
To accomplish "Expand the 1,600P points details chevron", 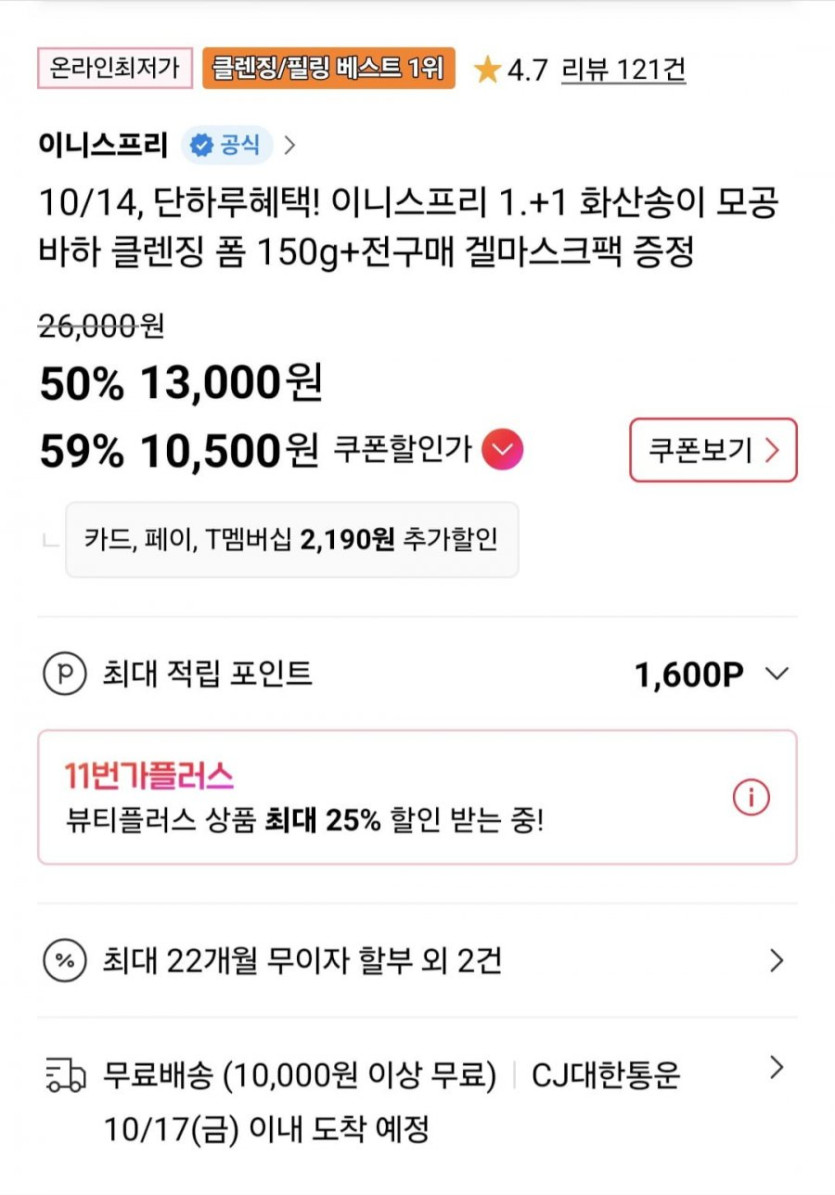I will click(777, 674).
